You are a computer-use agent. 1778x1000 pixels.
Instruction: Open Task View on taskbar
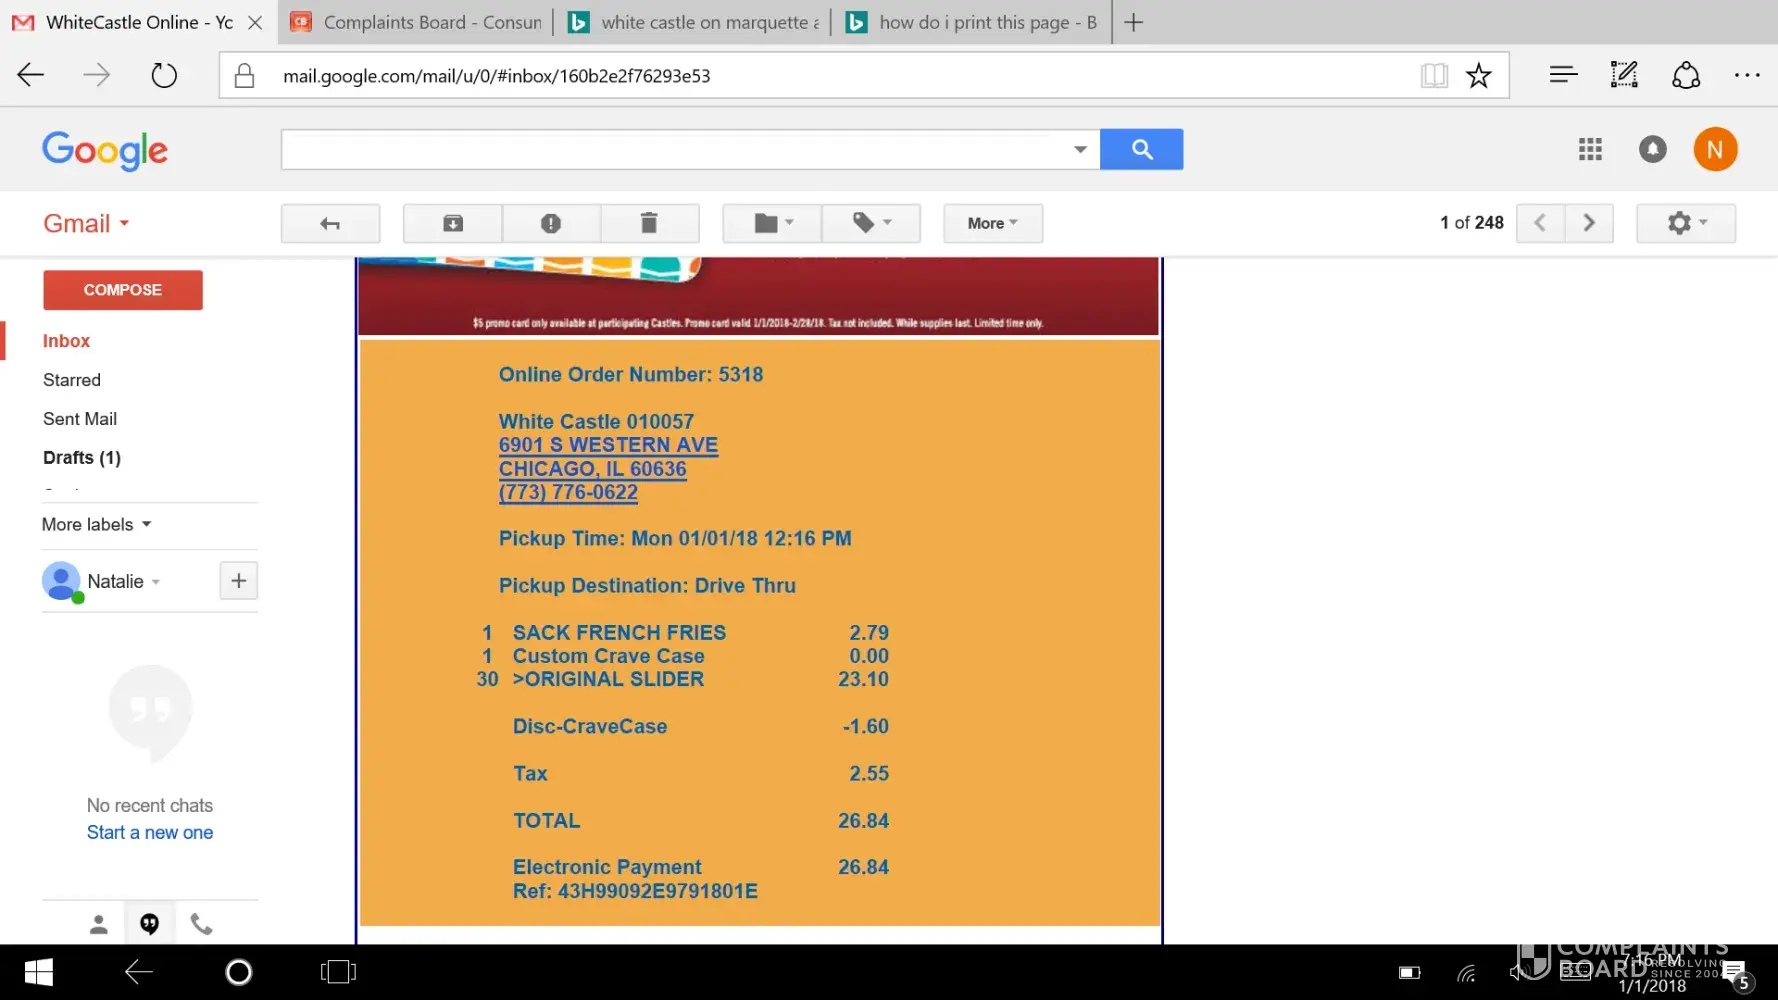tap(338, 972)
